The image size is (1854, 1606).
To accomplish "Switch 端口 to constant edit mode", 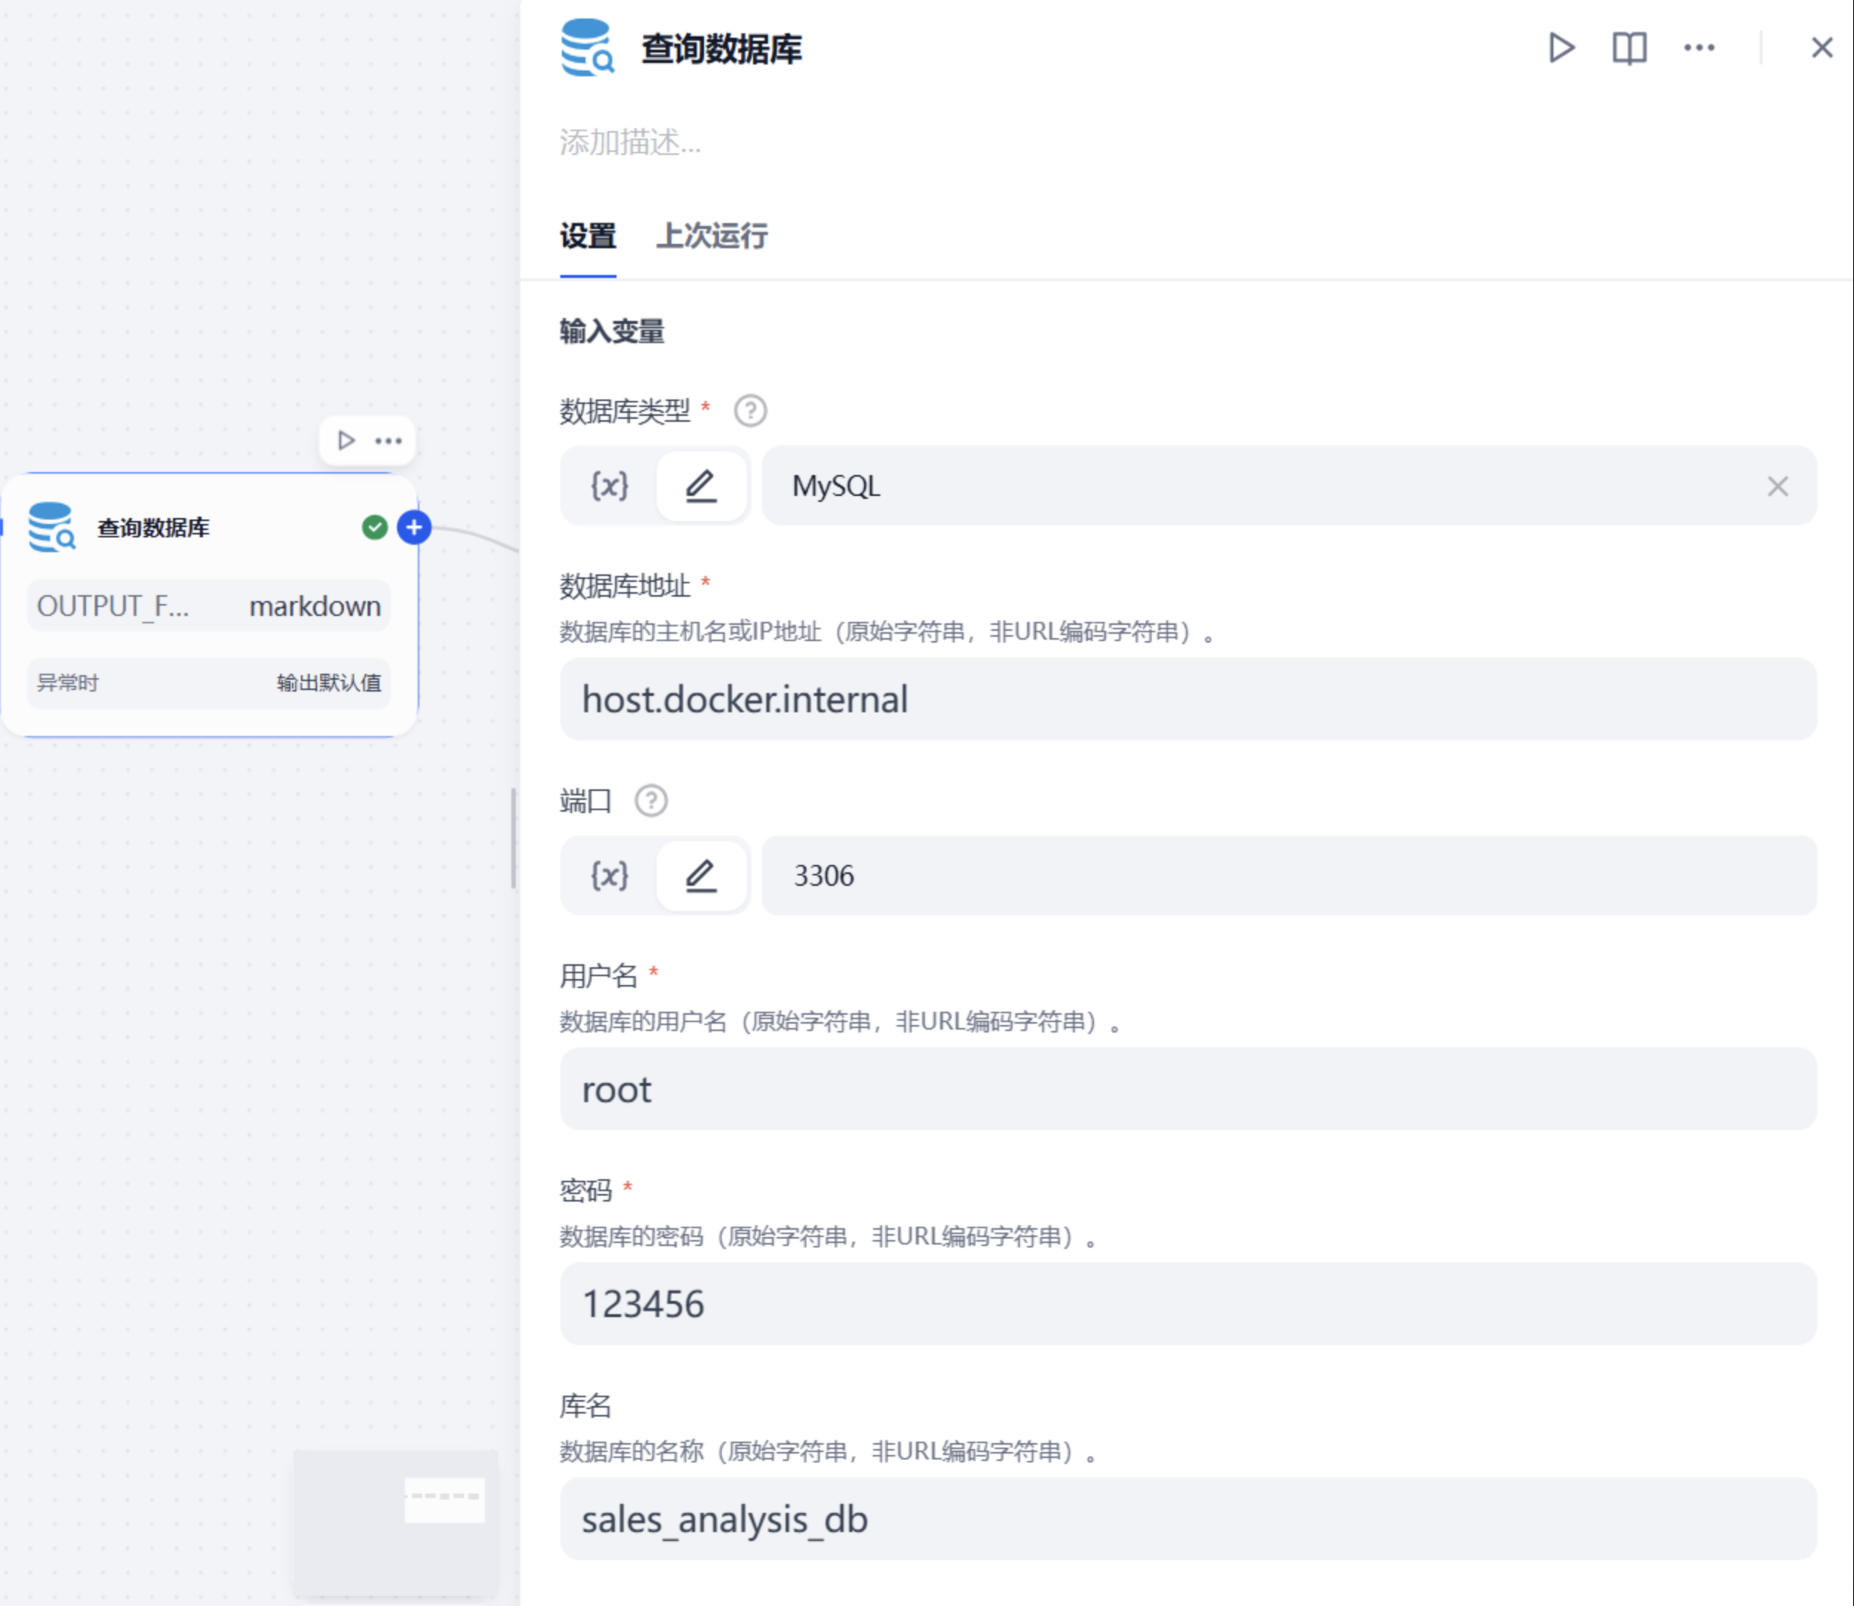I will [x=701, y=876].
